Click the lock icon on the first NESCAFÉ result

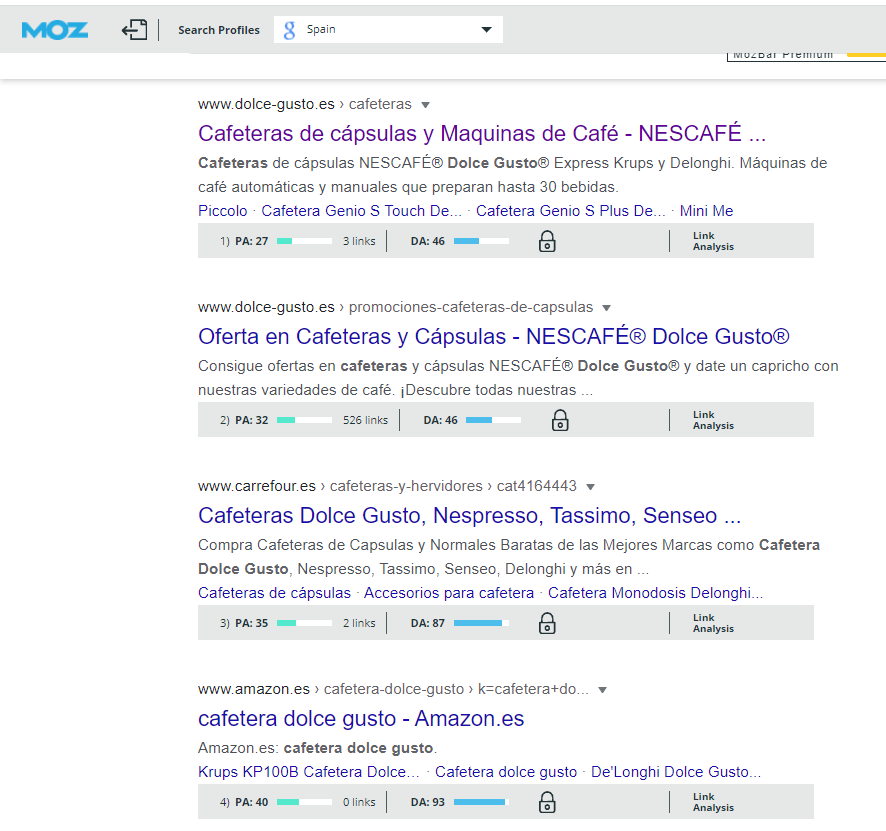546,240
